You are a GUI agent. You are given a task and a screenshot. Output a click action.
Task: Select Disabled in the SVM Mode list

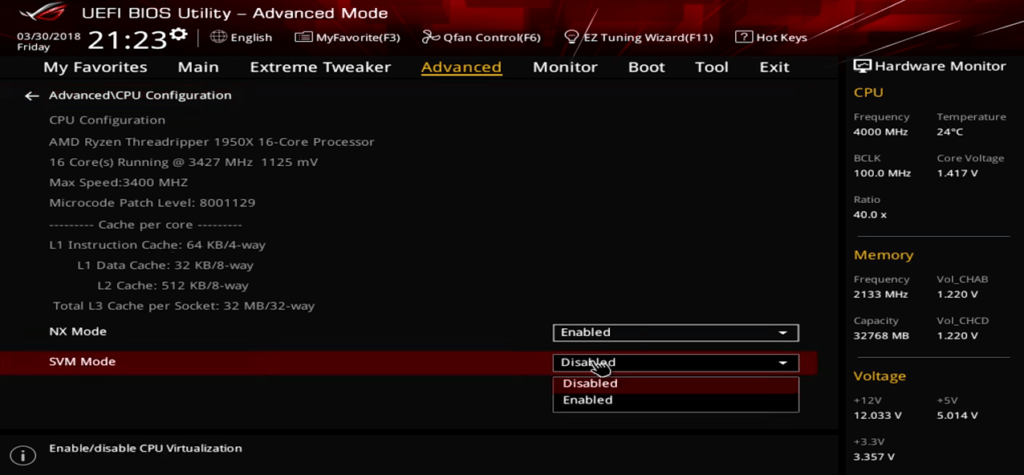(590, 384)
